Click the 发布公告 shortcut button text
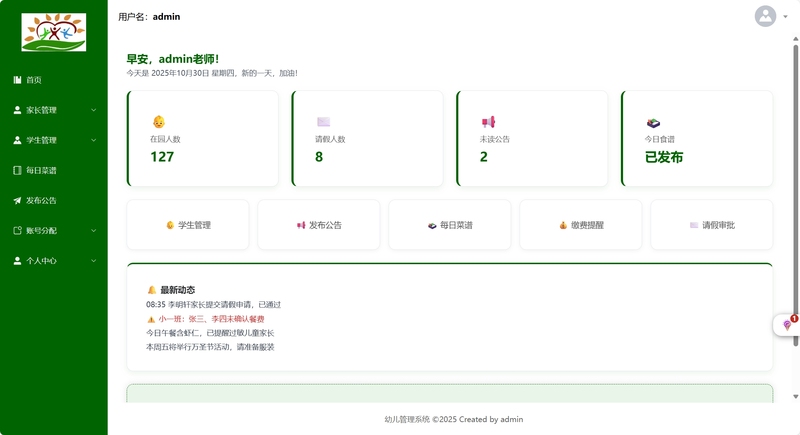Viewport: 800px width, 435px height. click(326, 225)
